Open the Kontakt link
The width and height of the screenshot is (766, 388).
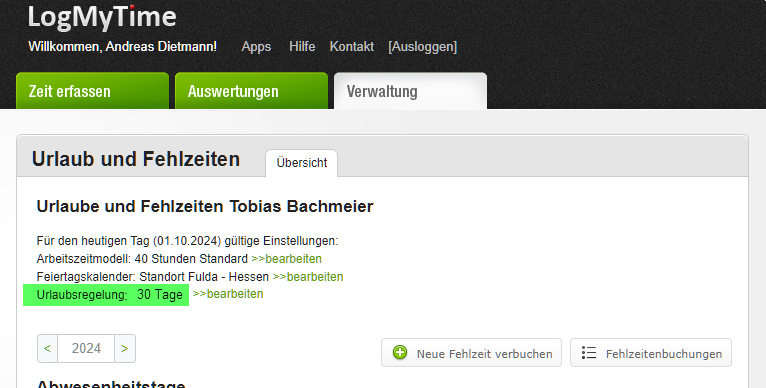coord(352,47)
